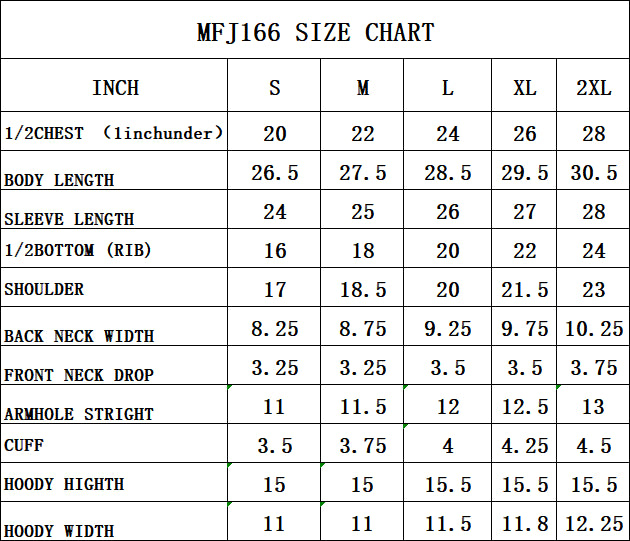Screen dimensions: 630x541
Task: Click the HOODY HIGHTH row label
Action: (64, 484)
